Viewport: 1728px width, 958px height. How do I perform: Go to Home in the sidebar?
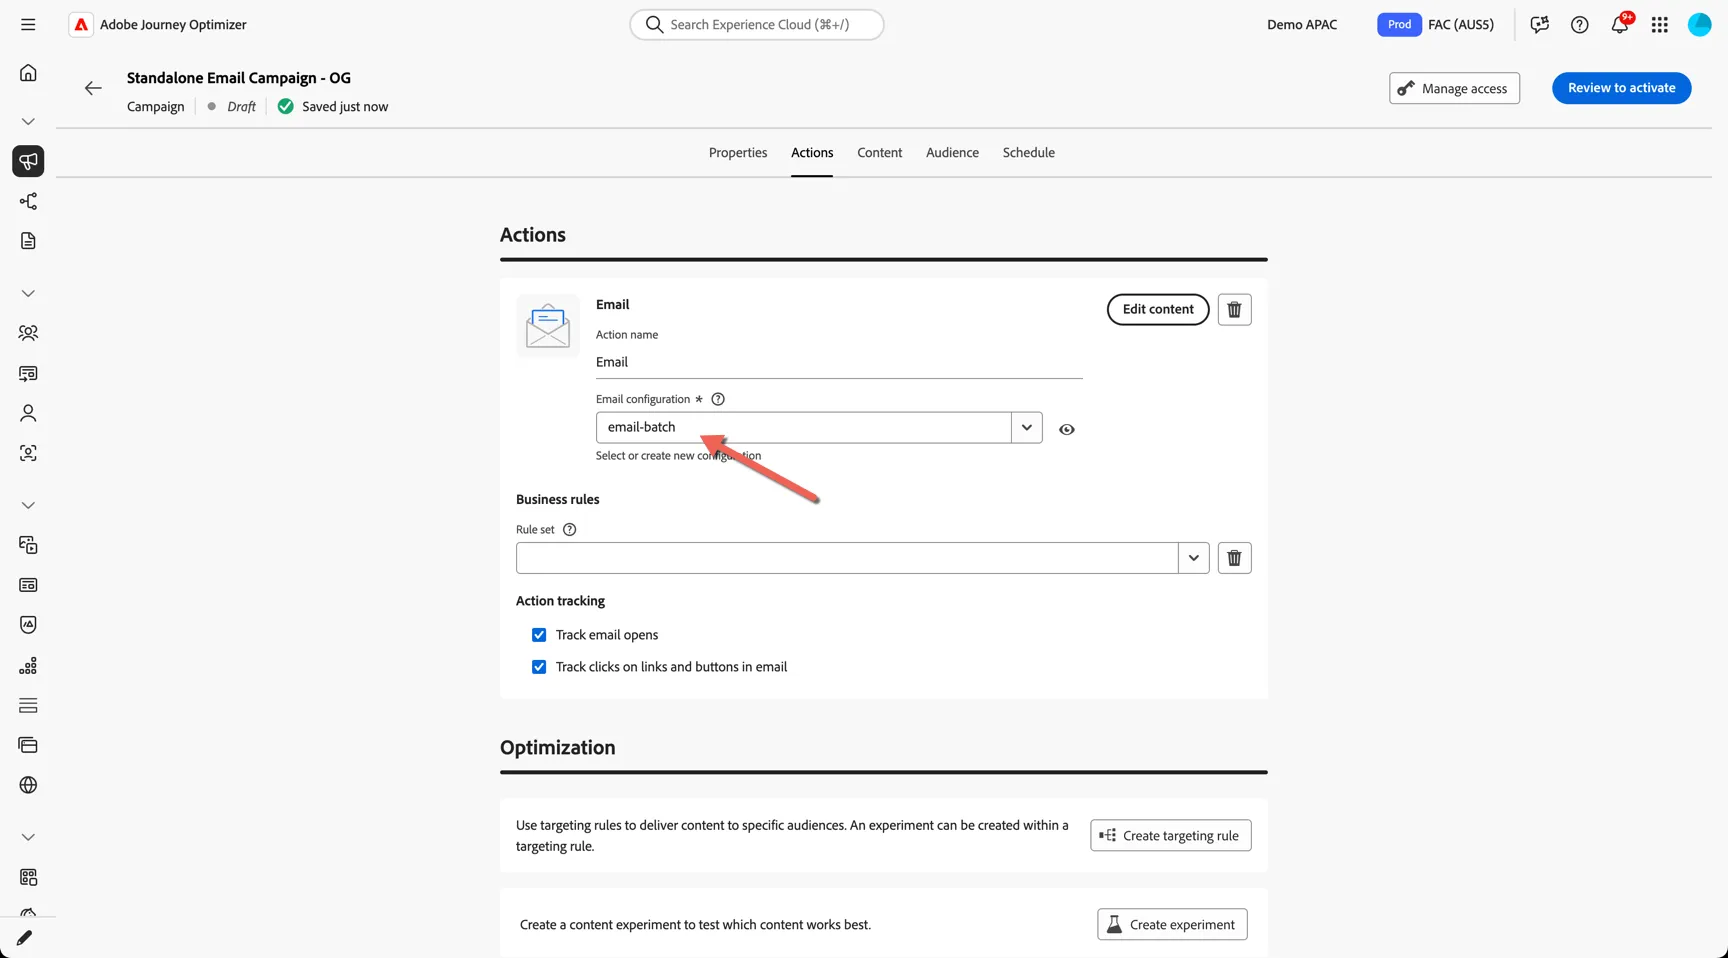28,73
